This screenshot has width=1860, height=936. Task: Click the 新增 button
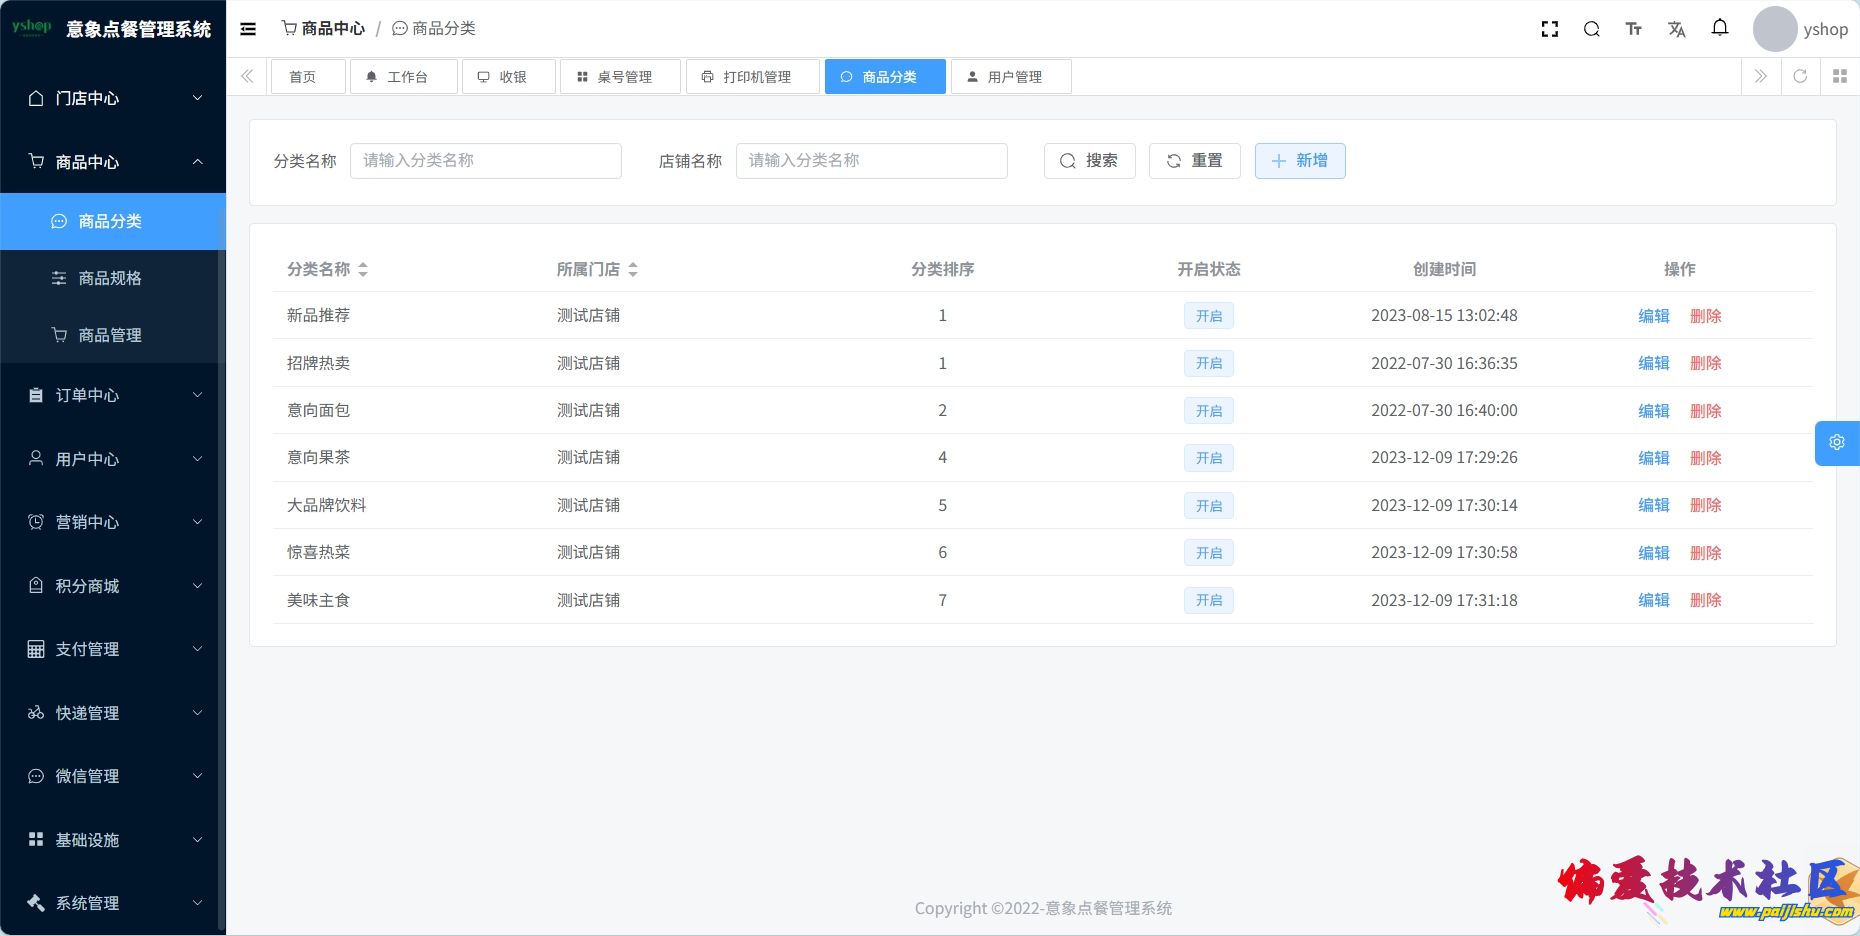[x=1300, y=161]
